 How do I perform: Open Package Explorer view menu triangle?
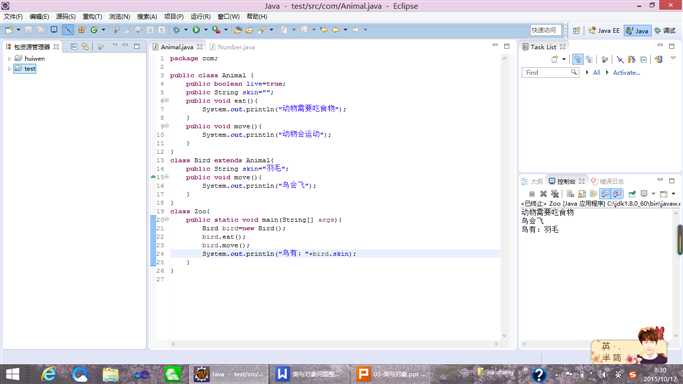115,45
